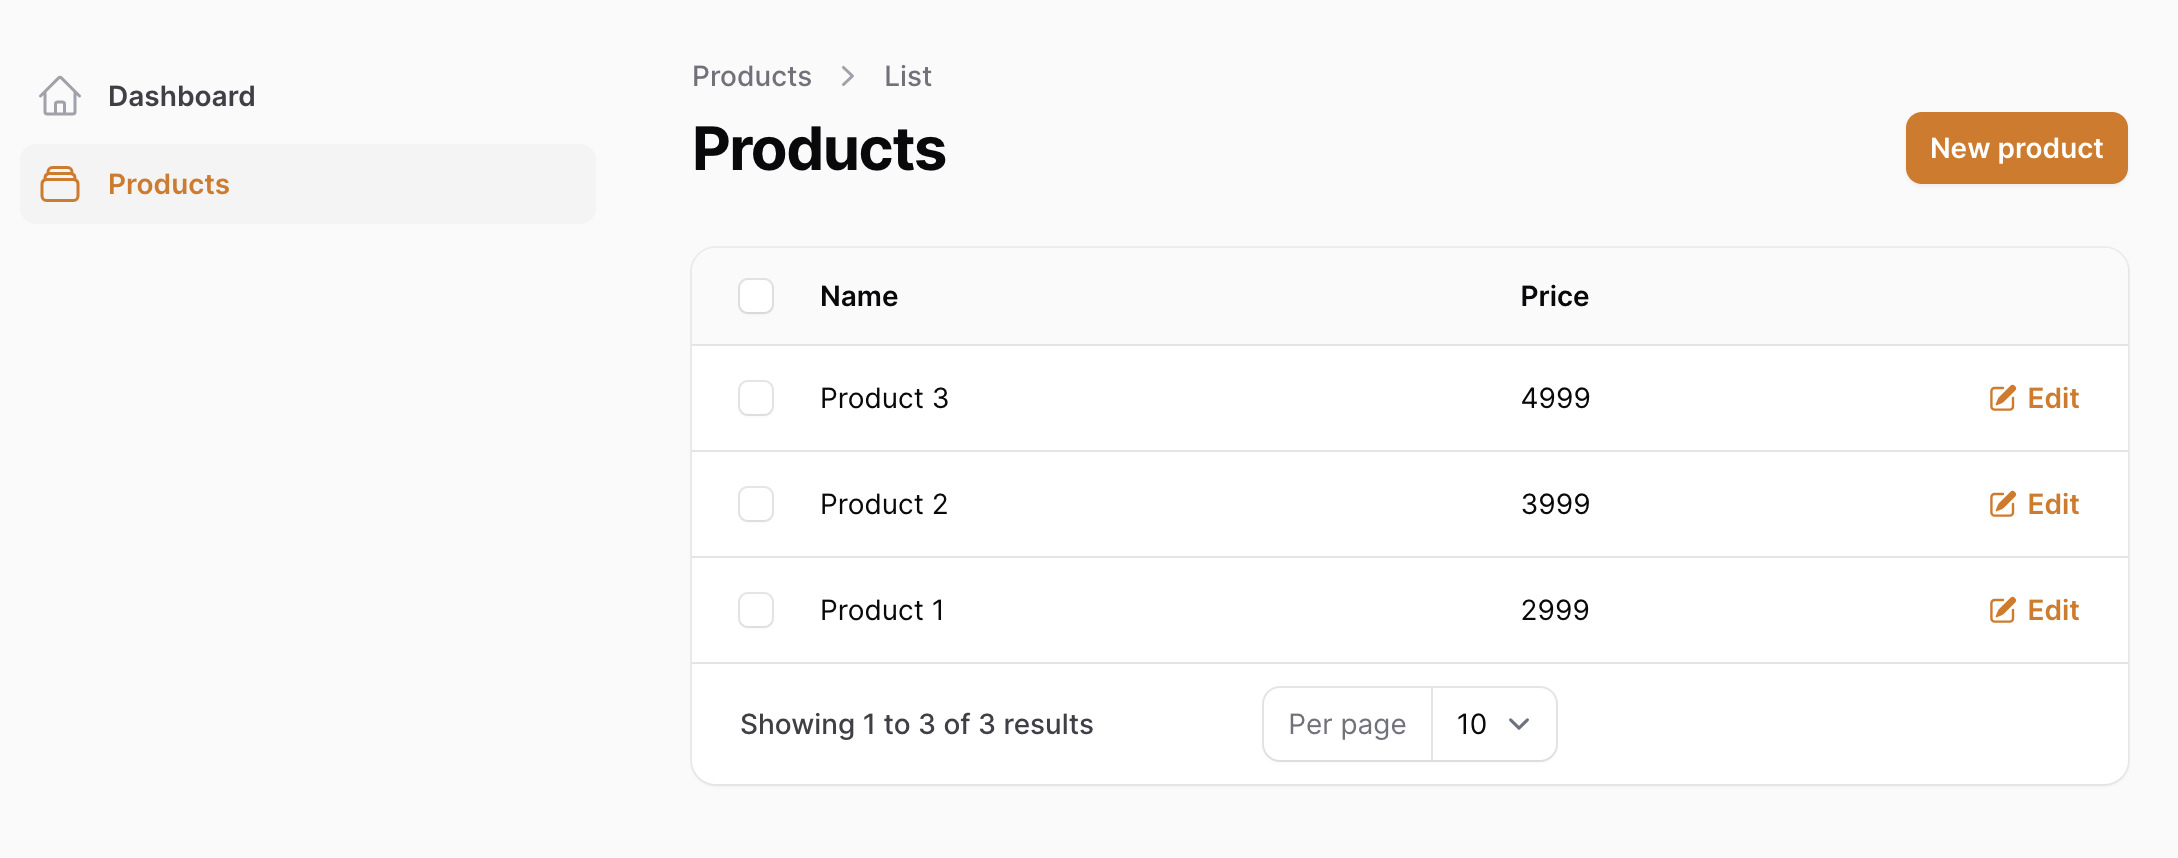This screenshot has width=2178, height=858.
Task: Open the Per page dropdown showing 10
Action: pos(1494,724)
